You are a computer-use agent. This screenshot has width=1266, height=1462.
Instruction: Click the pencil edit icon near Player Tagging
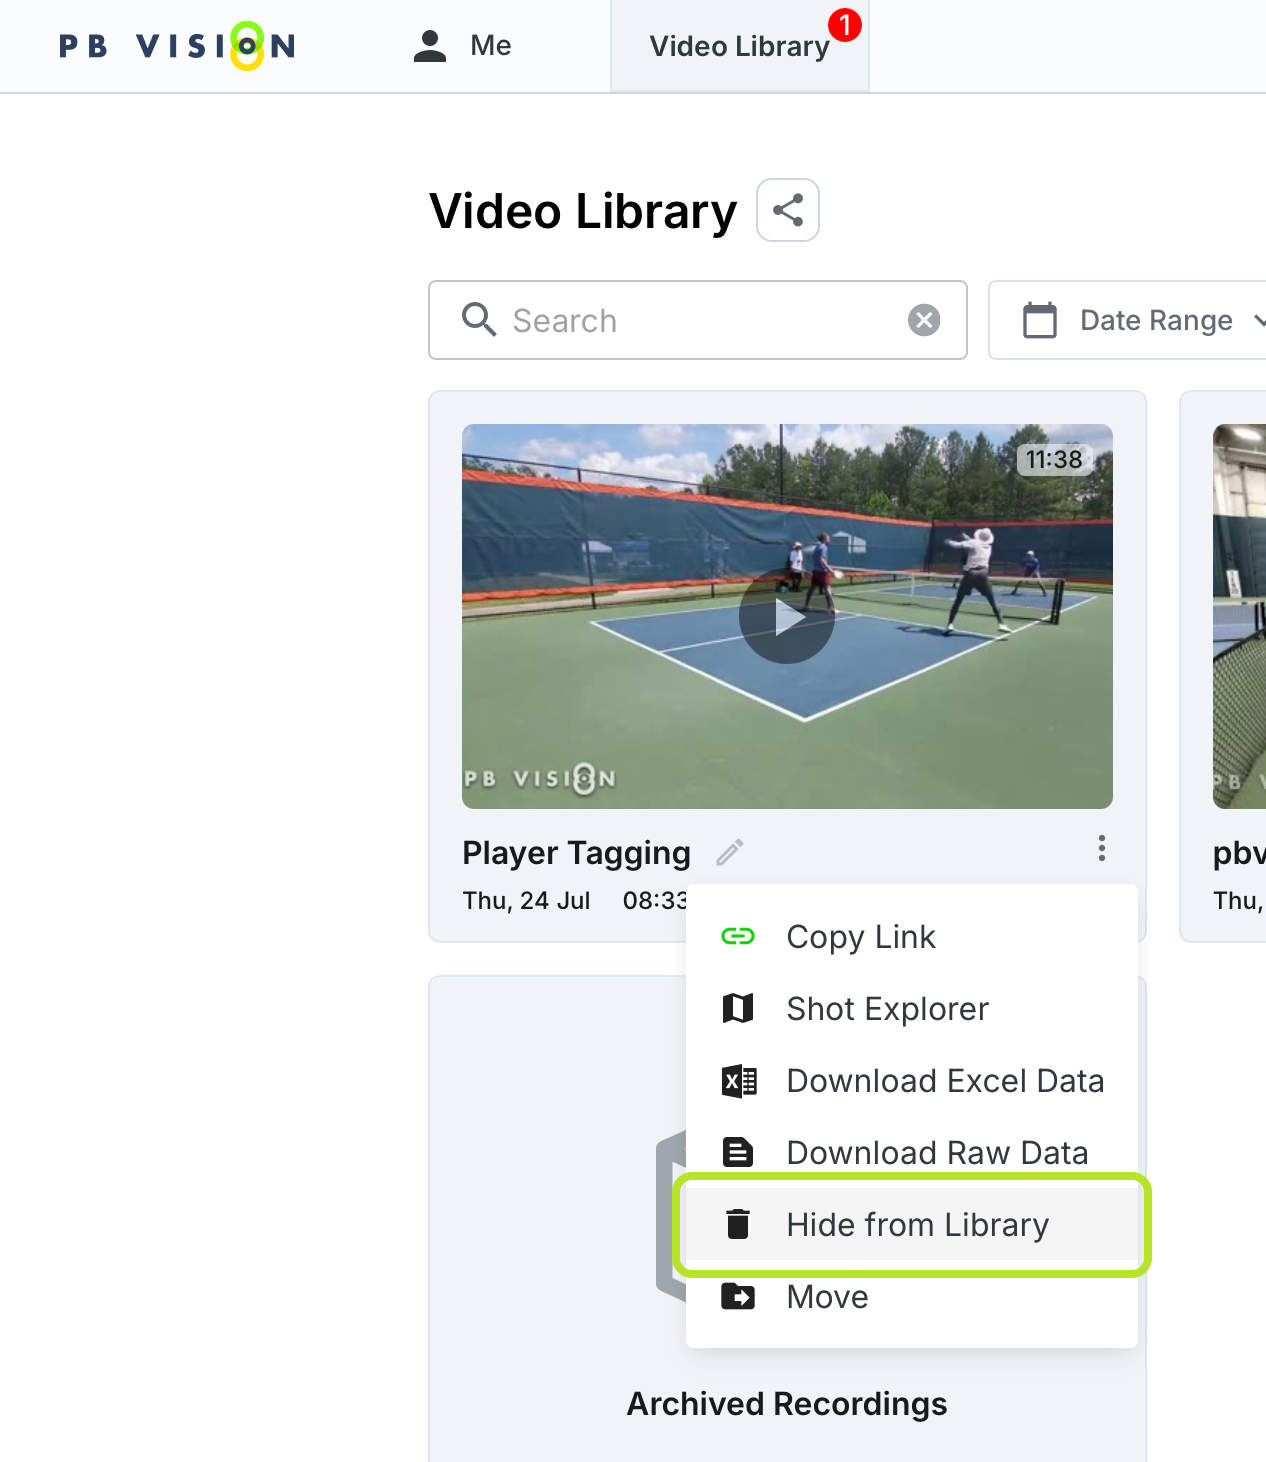coord(730,852)
